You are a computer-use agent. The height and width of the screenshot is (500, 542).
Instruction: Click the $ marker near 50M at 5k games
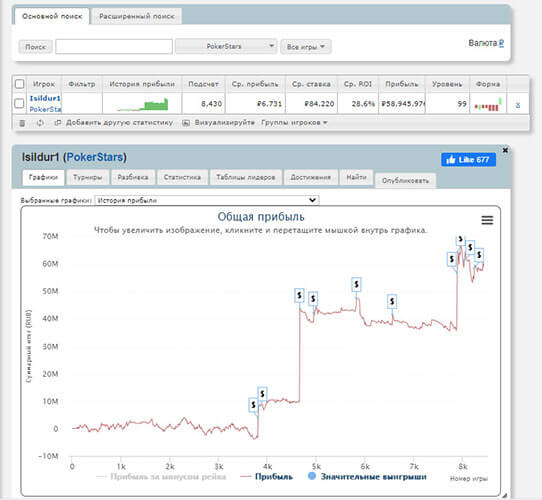[x=313, y=298]
